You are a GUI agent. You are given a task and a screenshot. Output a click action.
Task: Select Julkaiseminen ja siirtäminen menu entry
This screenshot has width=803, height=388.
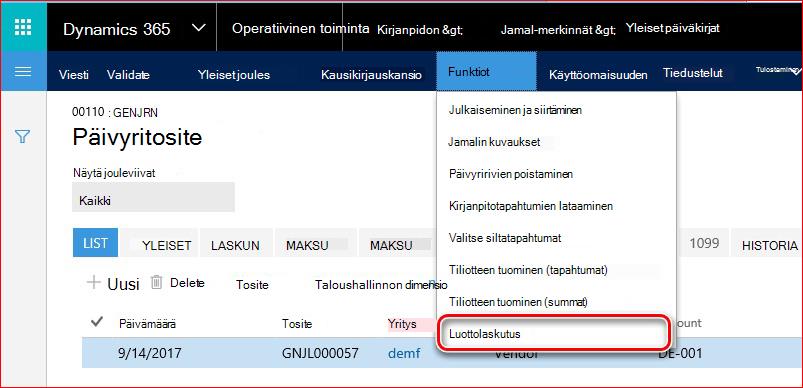pos(515,110)
